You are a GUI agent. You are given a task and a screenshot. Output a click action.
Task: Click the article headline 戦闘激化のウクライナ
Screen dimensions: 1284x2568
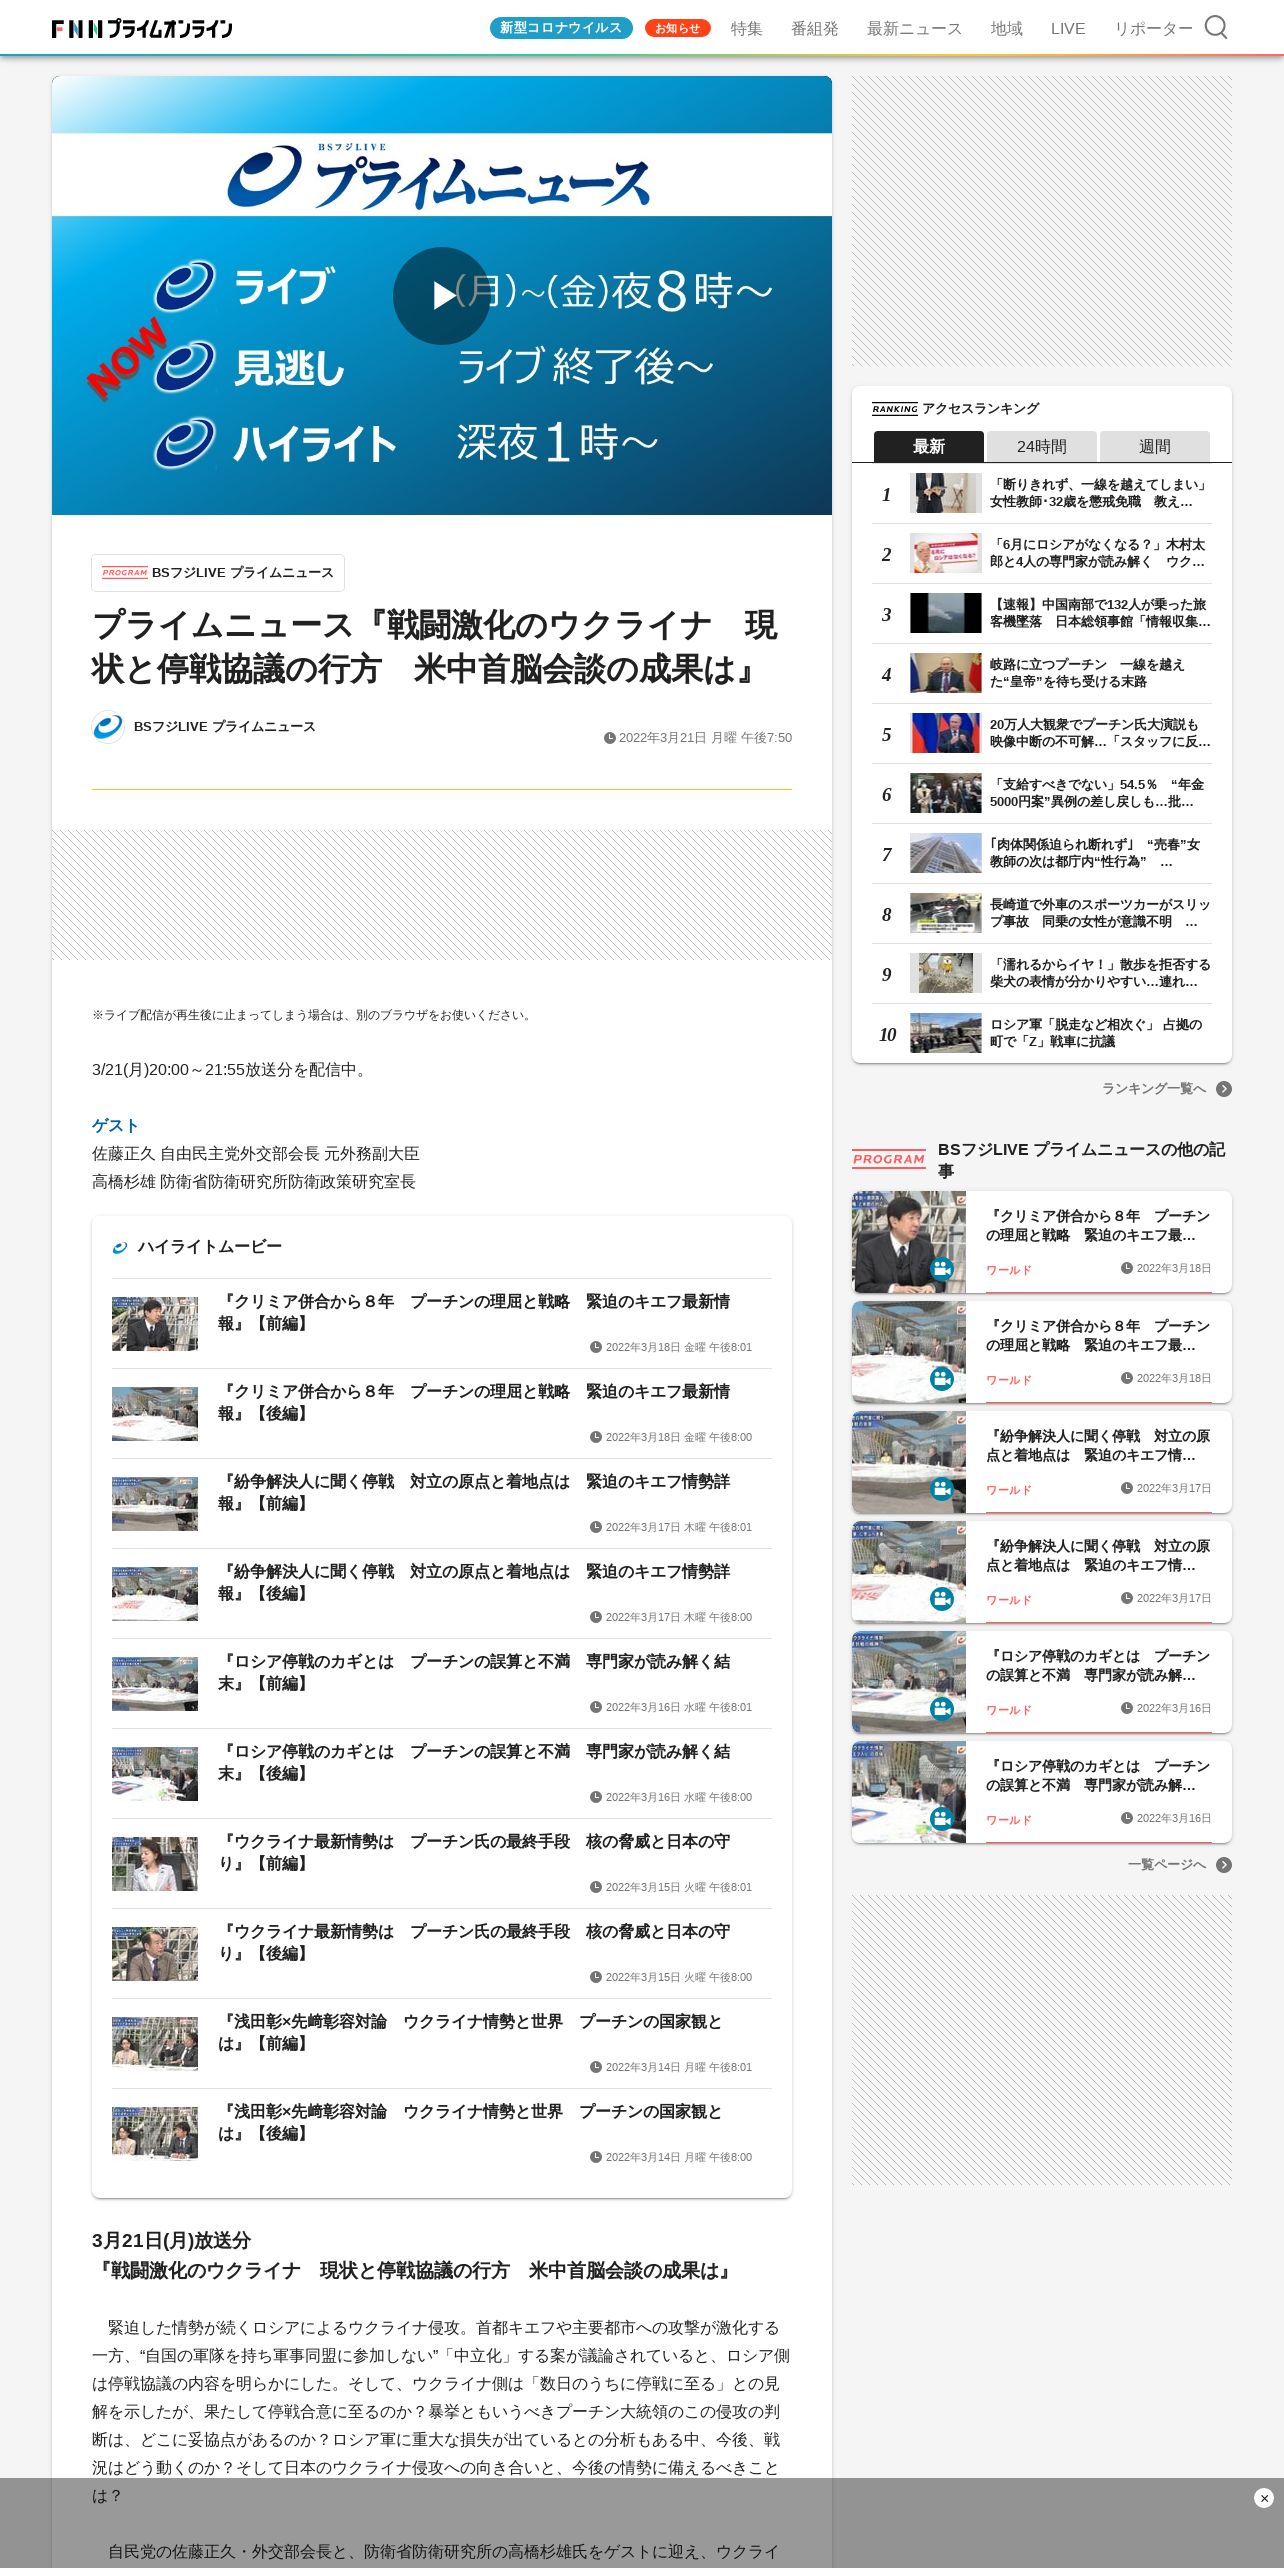point(434,647)
